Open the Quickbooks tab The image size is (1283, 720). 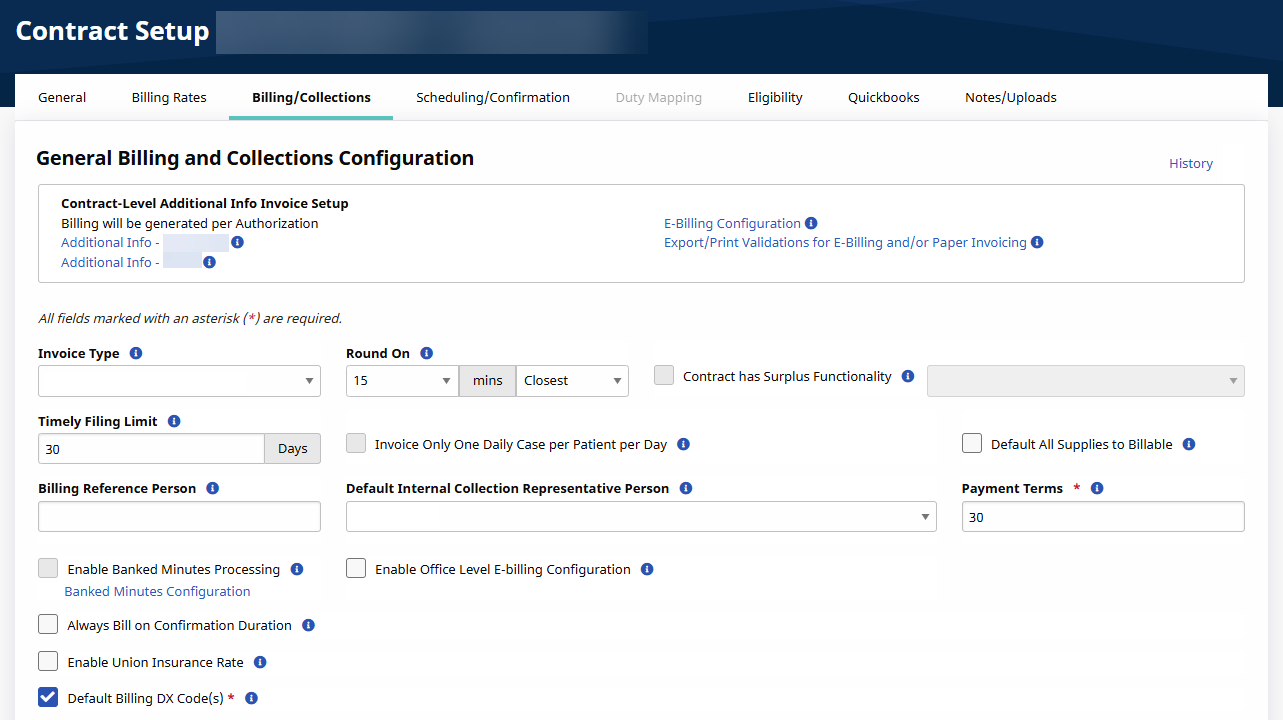coord(883,97)
